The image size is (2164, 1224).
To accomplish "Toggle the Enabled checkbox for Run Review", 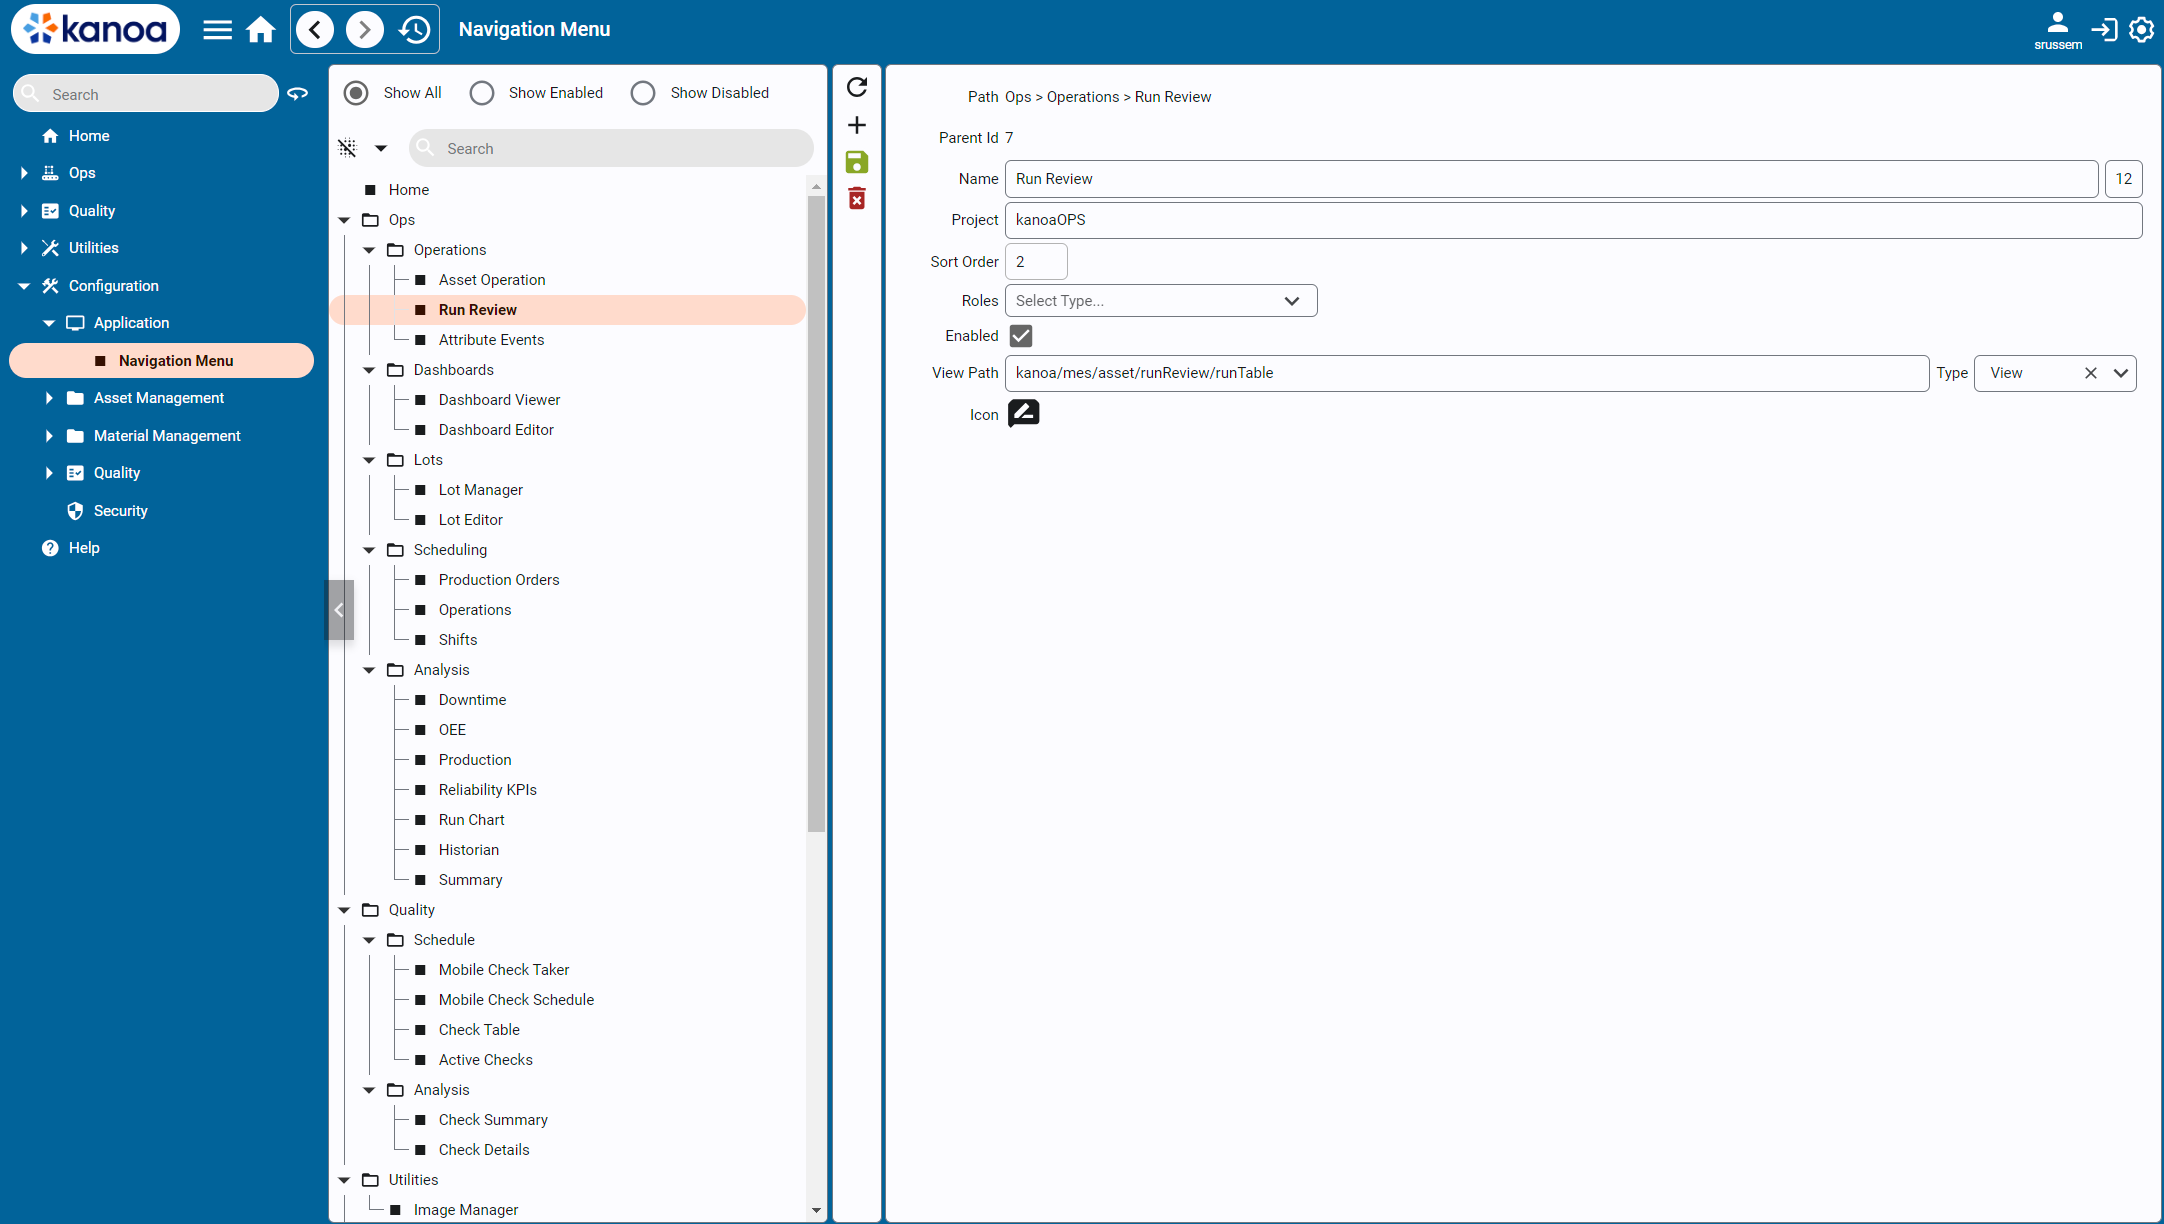I will [x=1020, y=334].
